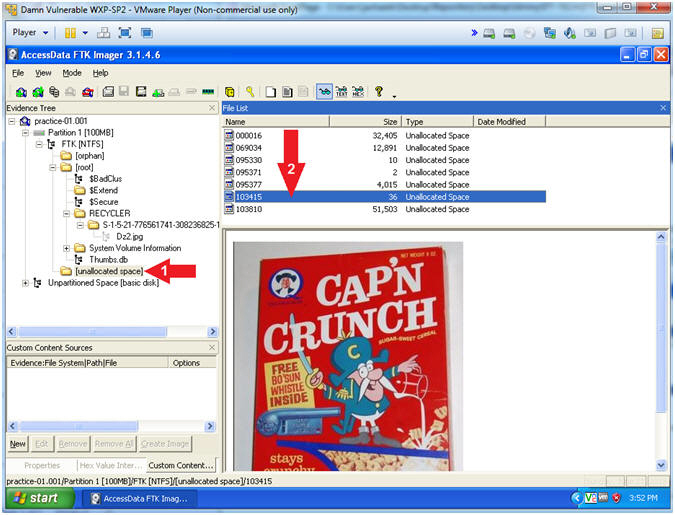675x515 pixels.
Task: Open the File menu
Action: pos(18,73)
